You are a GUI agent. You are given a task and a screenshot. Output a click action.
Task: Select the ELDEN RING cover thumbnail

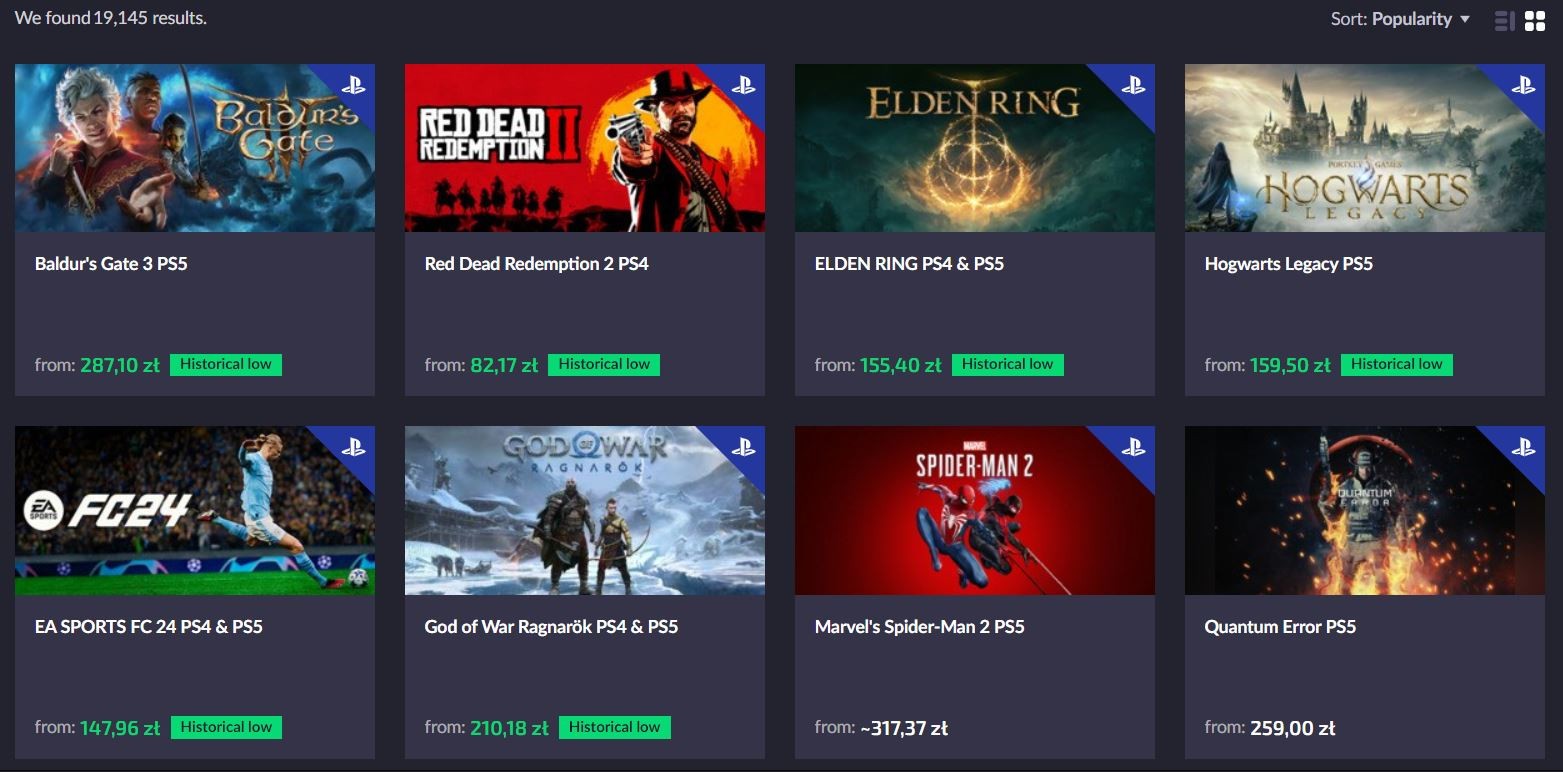[x=975, y=148]
